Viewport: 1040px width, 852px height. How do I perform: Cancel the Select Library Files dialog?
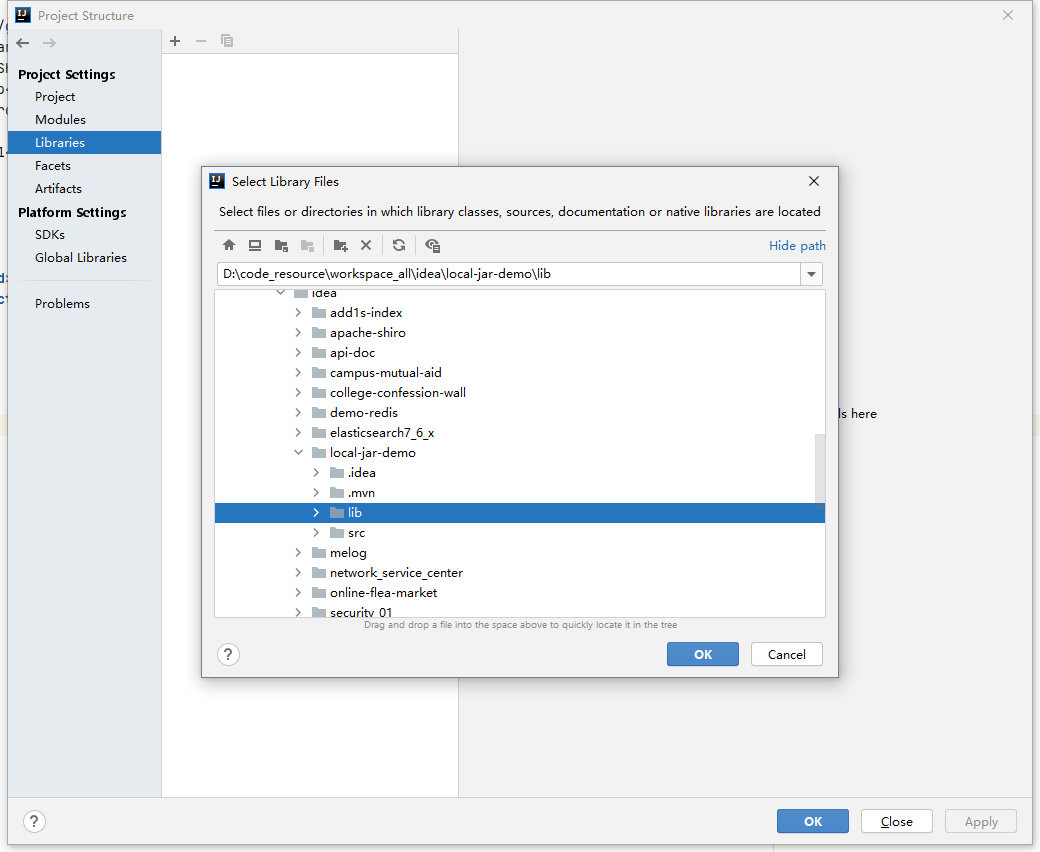786,654
